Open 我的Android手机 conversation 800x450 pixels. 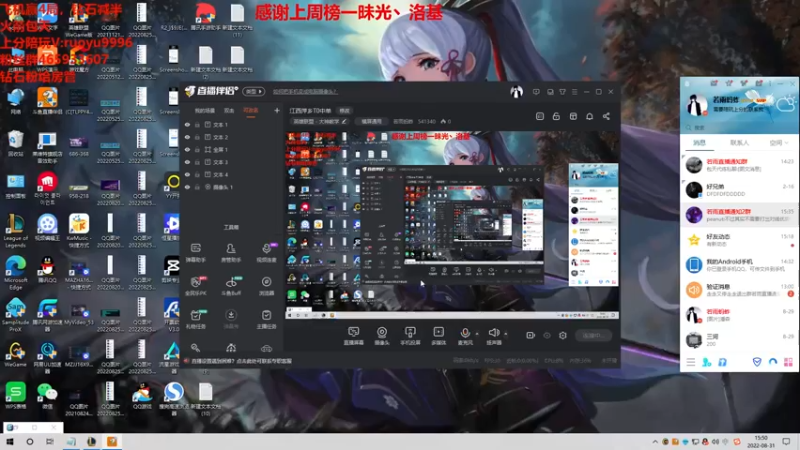pyautogui.click(x=739, y=265)
